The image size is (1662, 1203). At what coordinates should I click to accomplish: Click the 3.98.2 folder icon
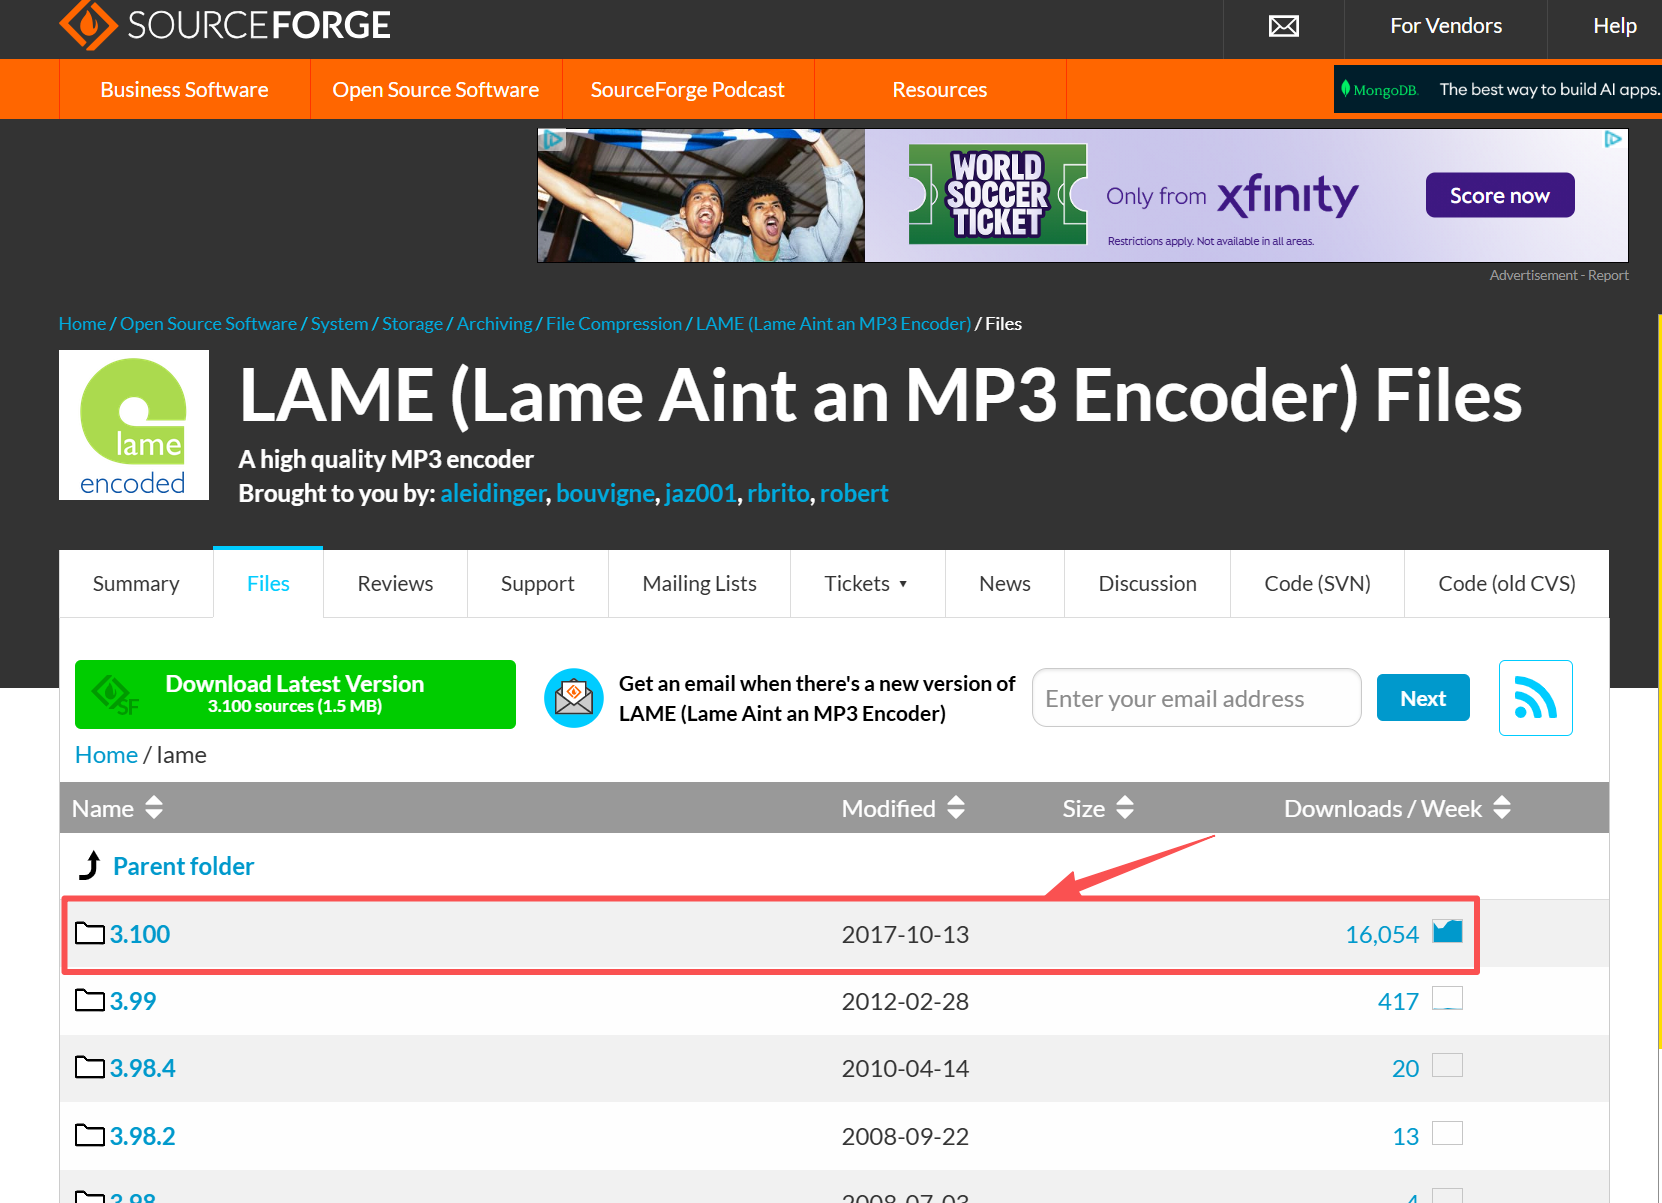[x=90, y=1135]
